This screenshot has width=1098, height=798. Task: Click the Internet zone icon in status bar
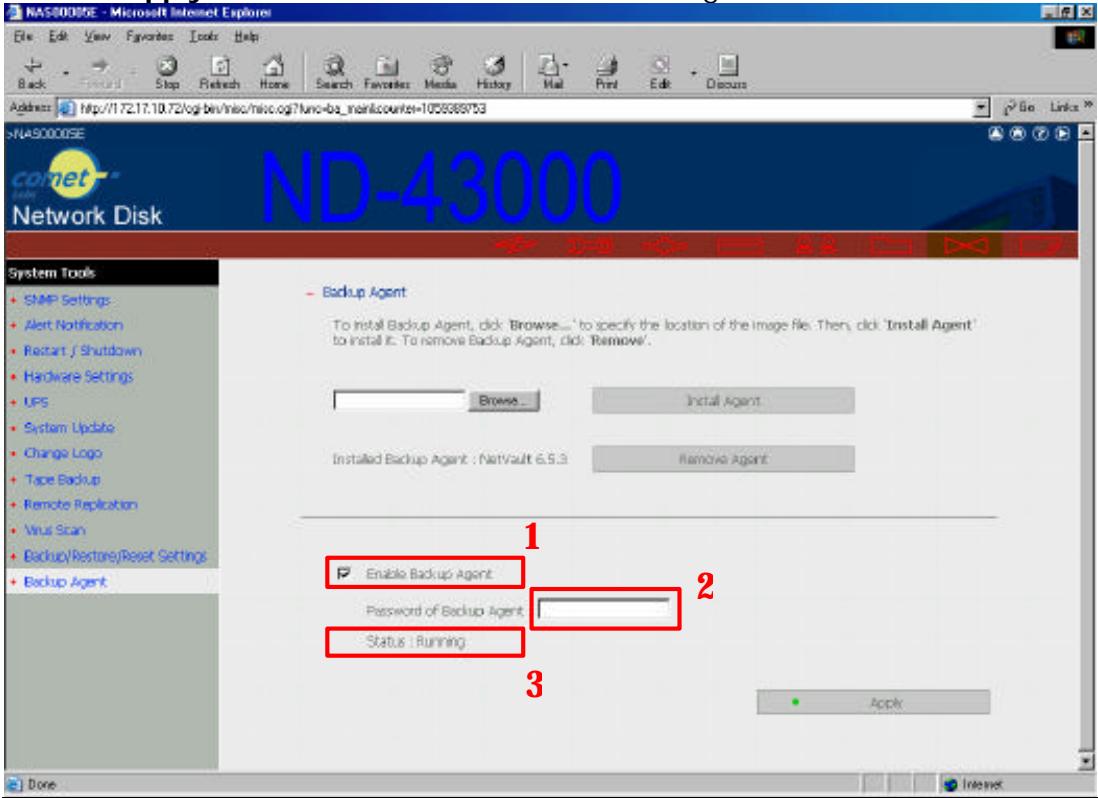(950, 785)
